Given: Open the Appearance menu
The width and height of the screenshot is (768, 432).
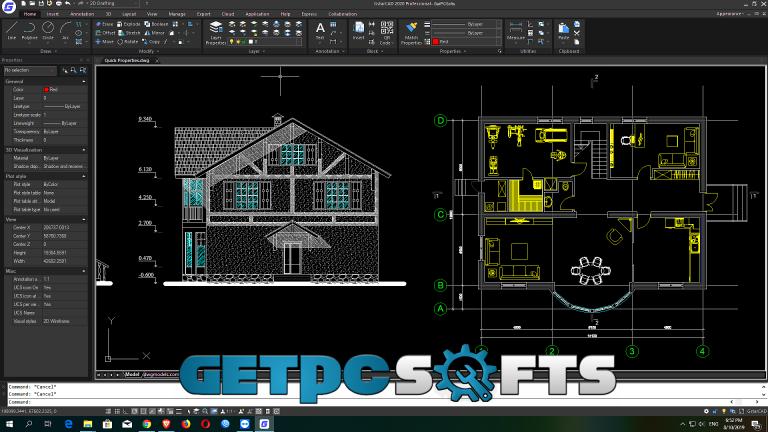Looking at the screenshot, I should point(730,14).
